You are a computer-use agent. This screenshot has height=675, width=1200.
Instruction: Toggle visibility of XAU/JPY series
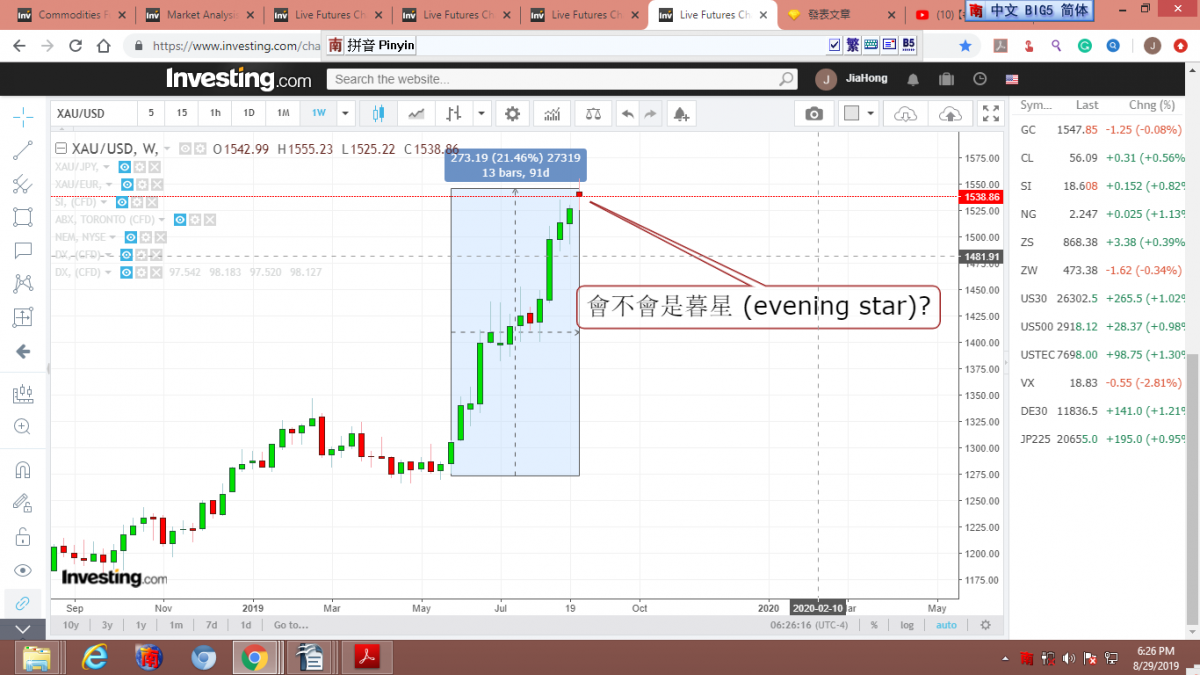point(126,166)
